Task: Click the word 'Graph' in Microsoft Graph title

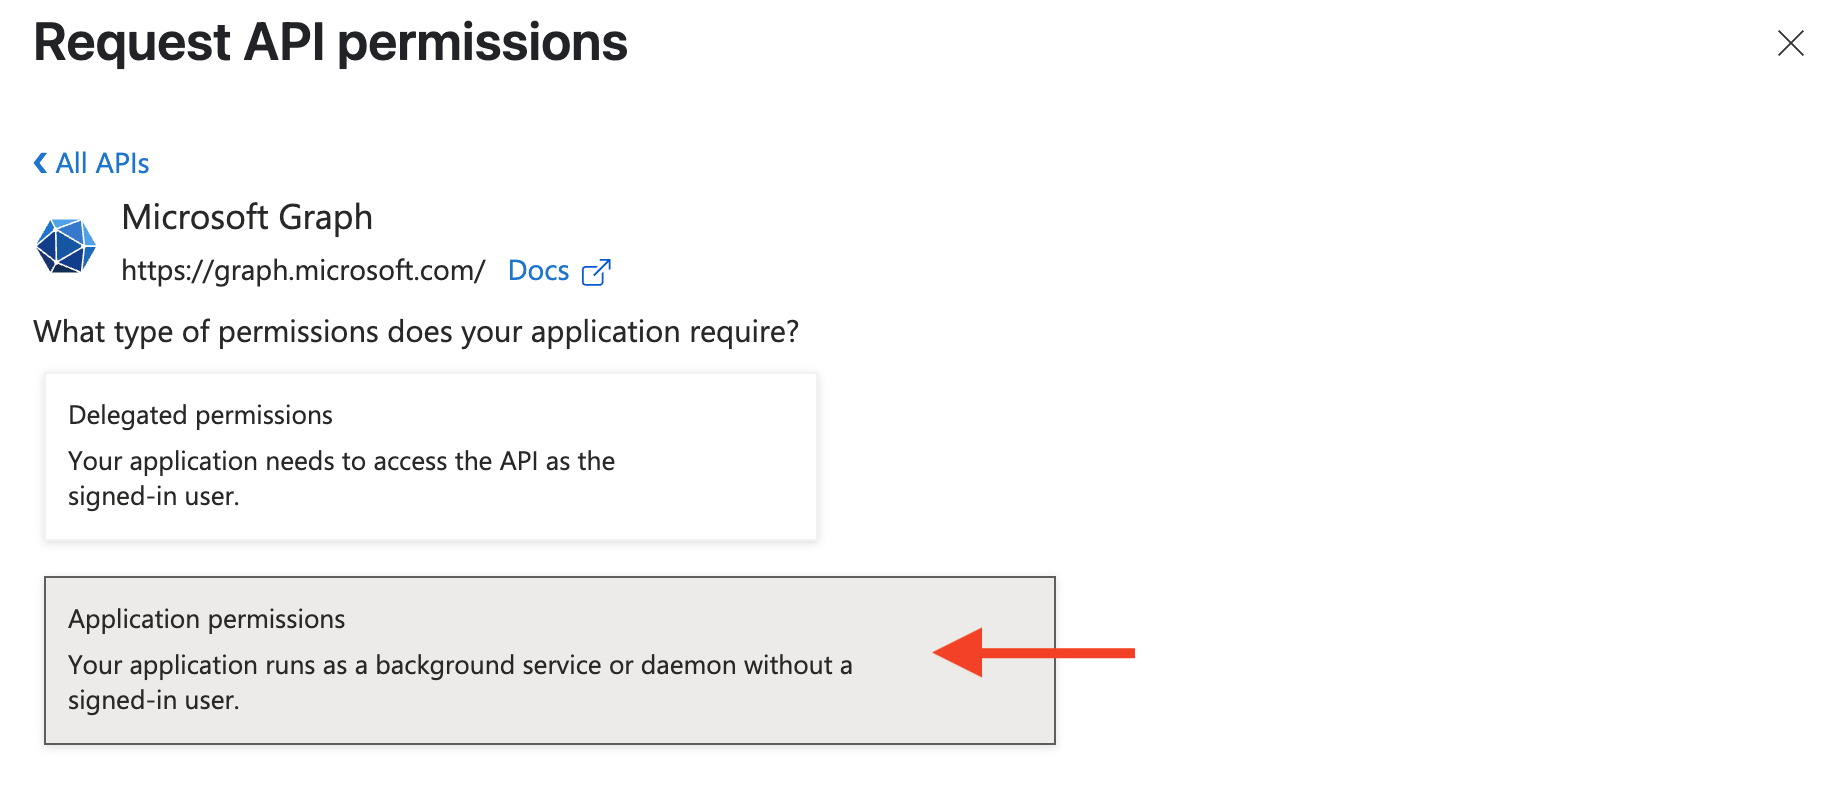Action: (325, 218)
